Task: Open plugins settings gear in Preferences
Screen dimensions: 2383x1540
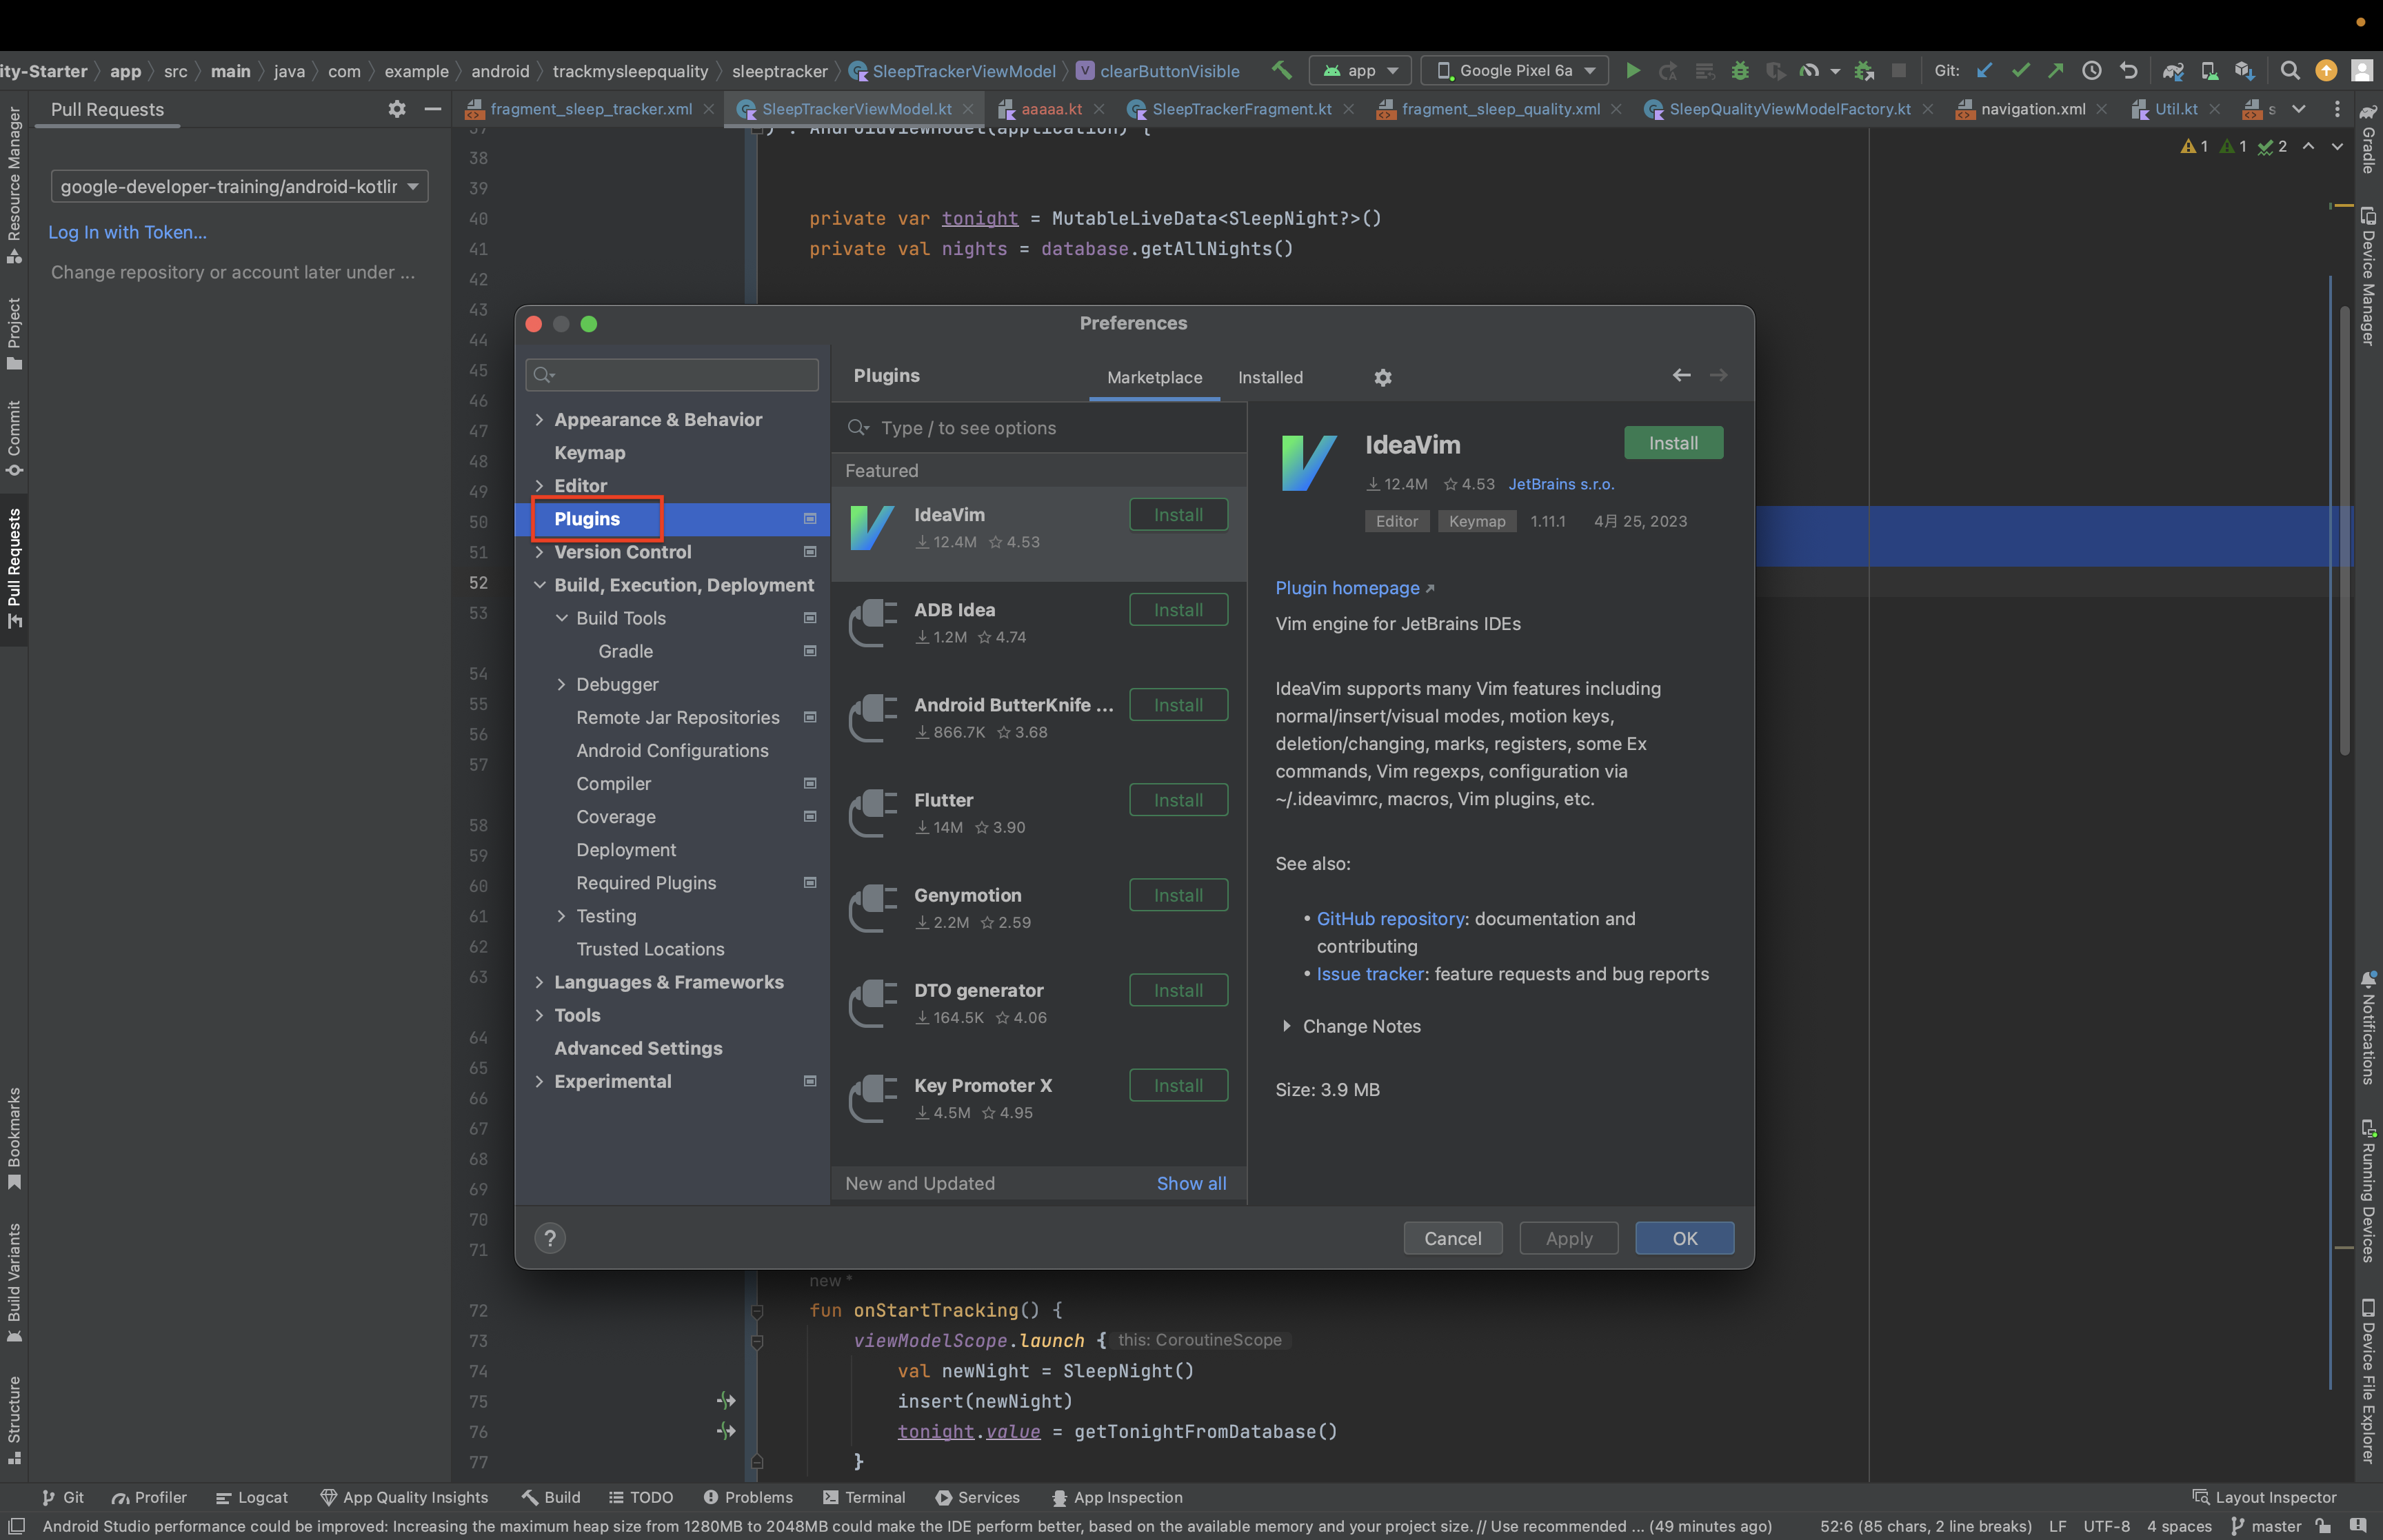Action: (x=1383, y=377)
